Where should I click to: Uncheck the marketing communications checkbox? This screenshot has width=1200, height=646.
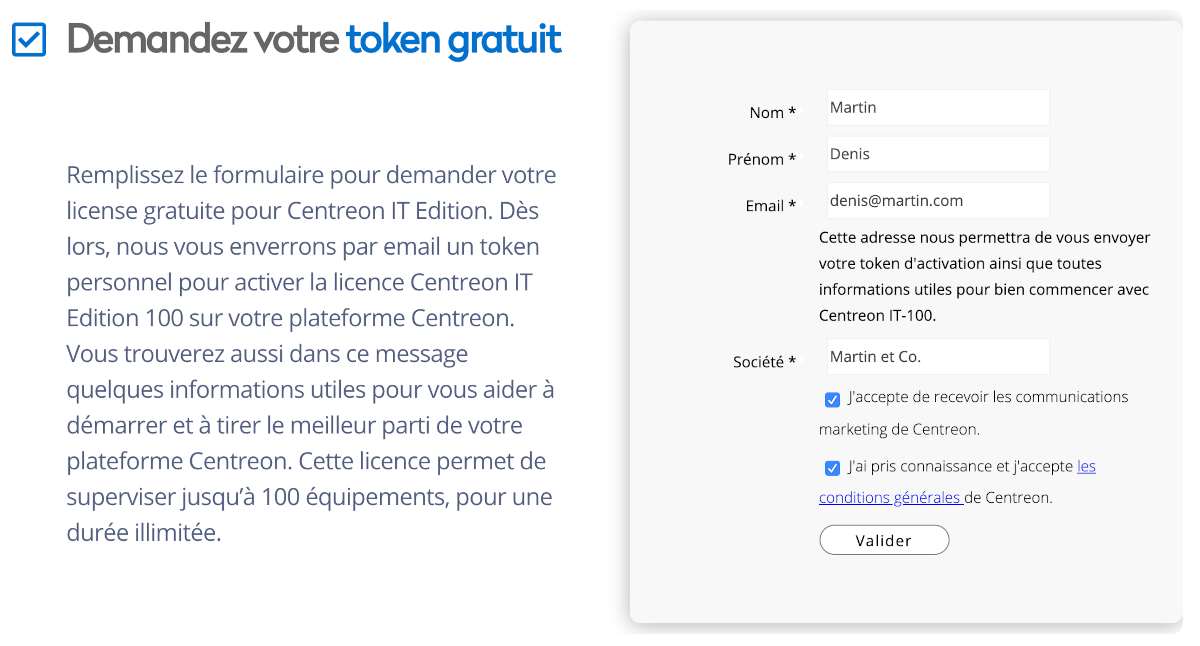click(x=832, y=399)
